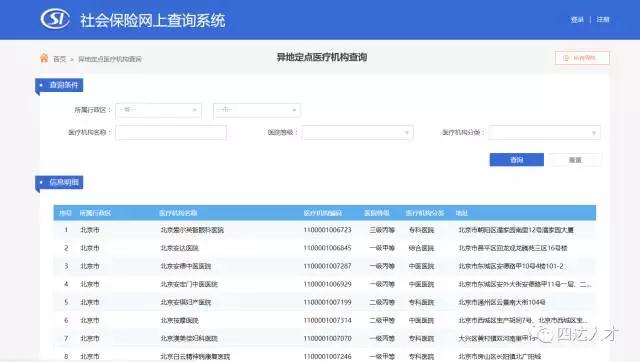
Task: Select the 信息明细 section tab
Action: click(60, 182)
